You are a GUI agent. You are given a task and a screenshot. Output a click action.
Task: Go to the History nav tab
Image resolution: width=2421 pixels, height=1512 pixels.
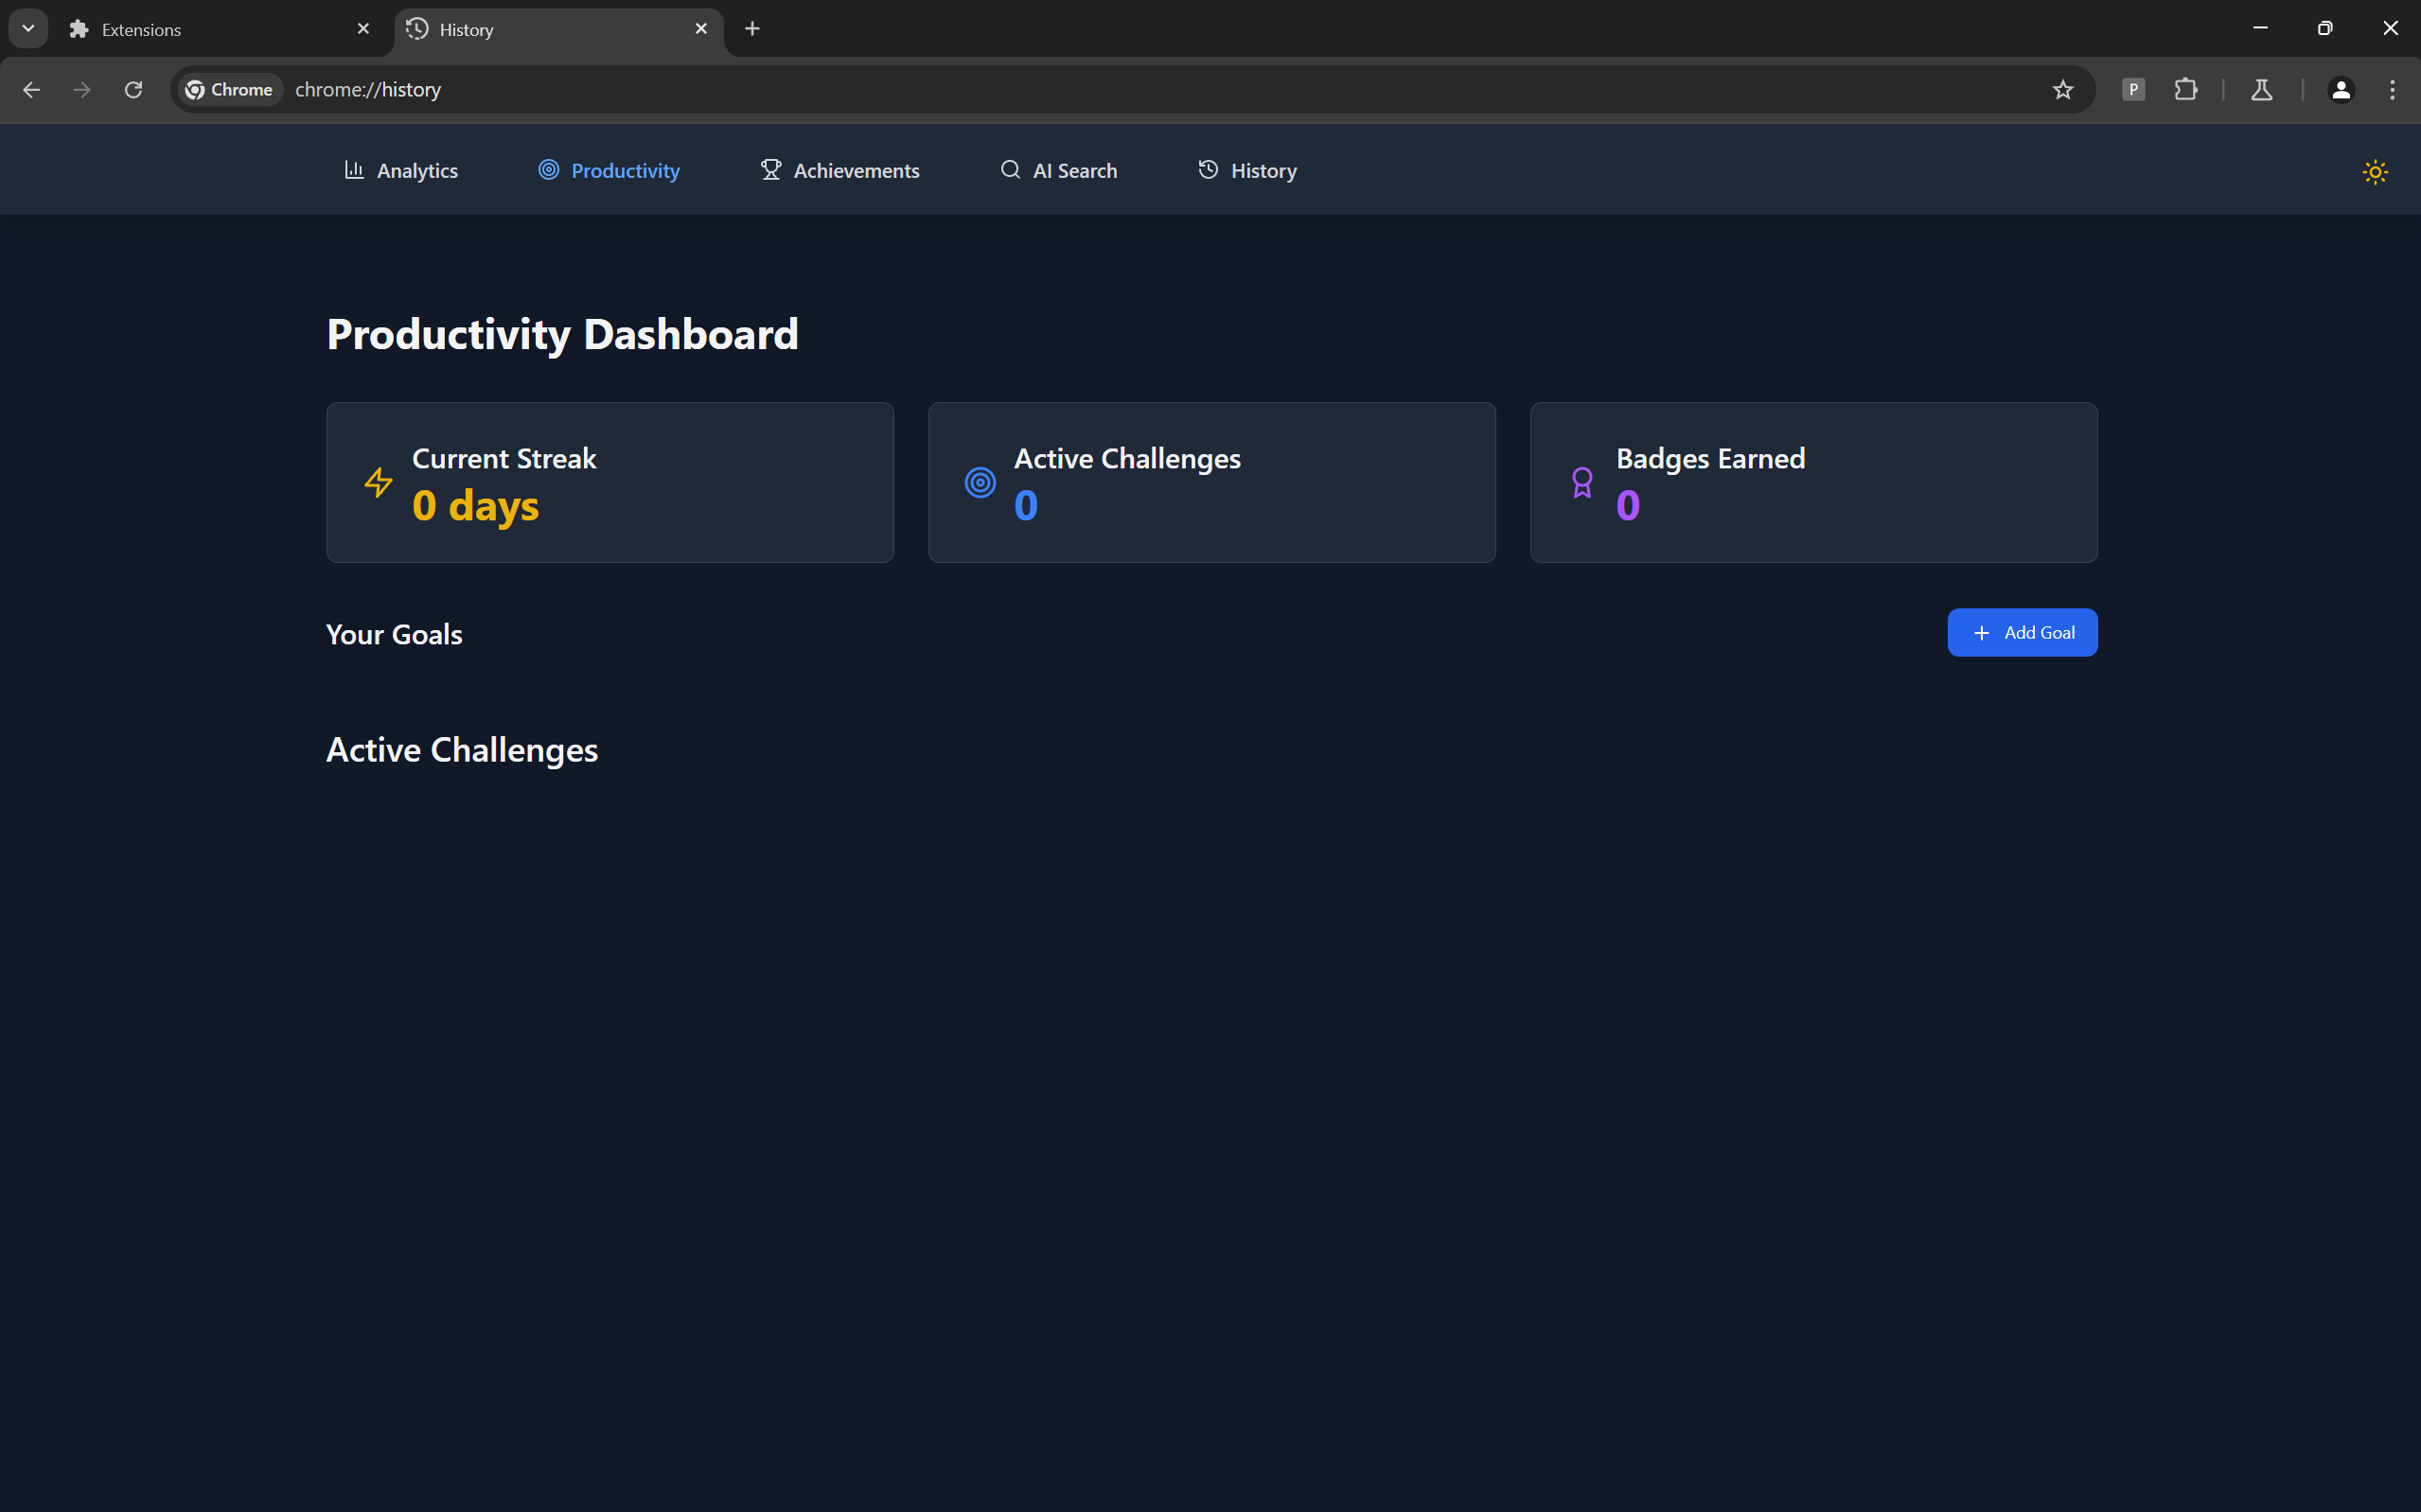(x=1247, y=171)
